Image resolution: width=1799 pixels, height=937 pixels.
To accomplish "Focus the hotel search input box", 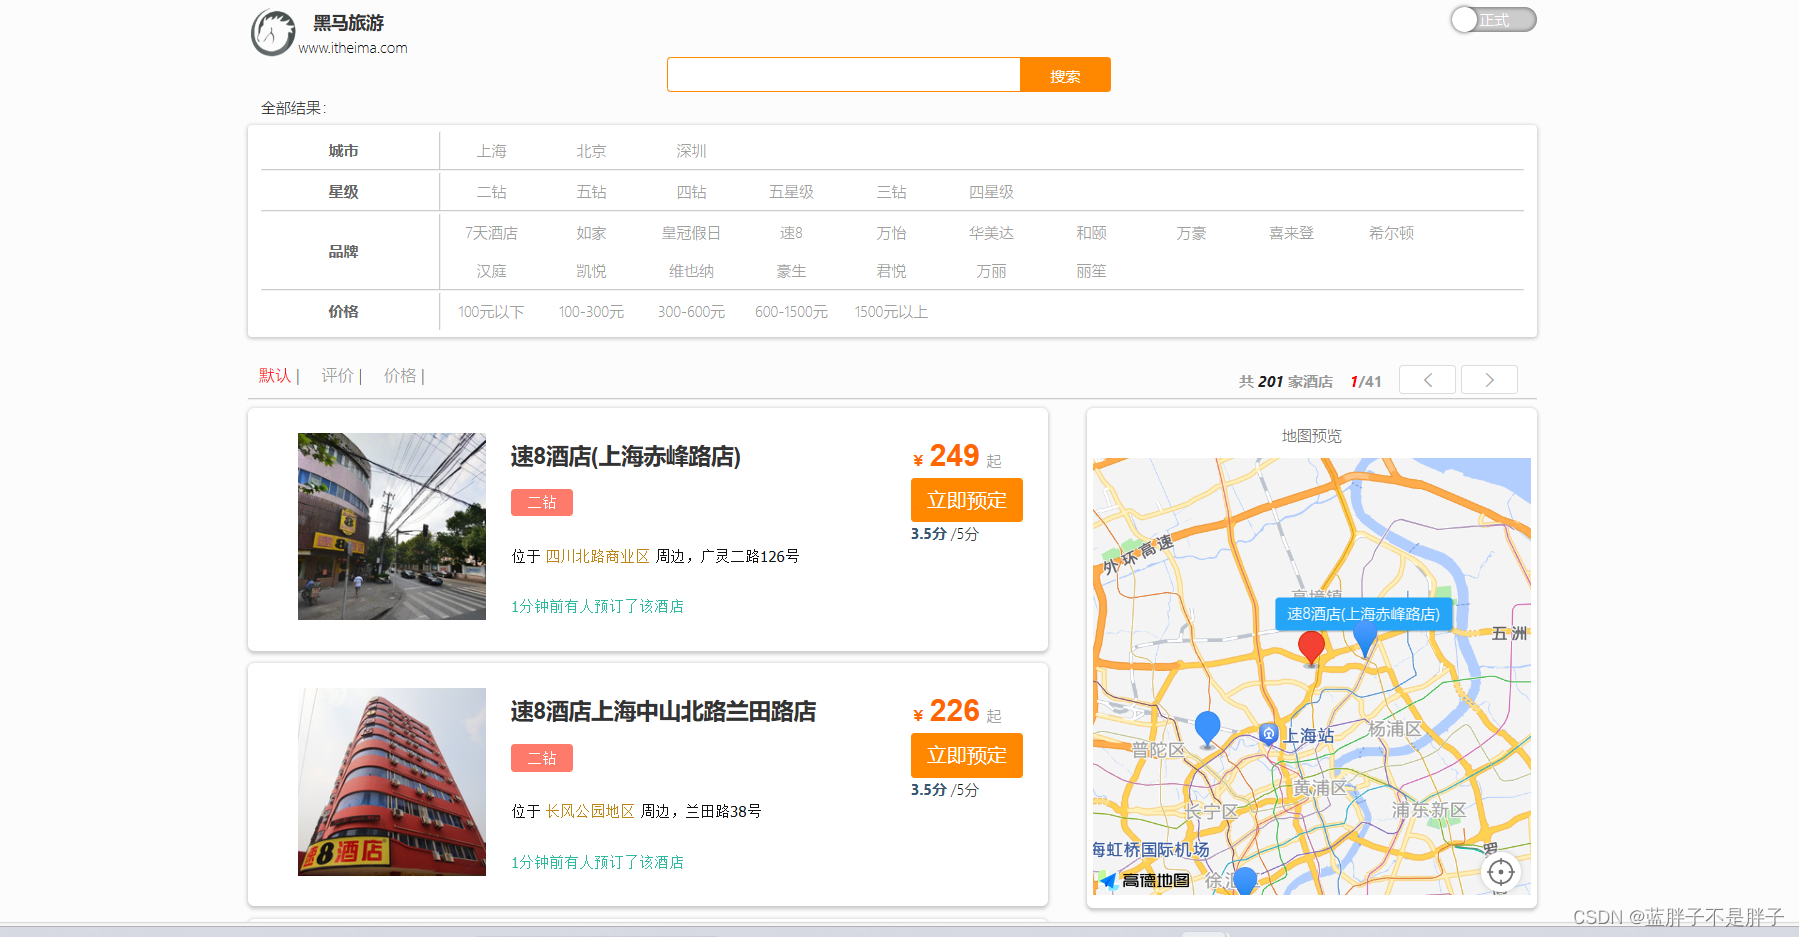I will coord(843,75).
